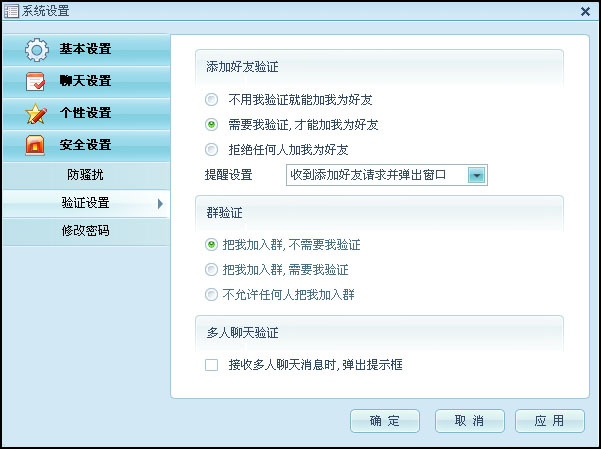Screen dimensions: 601x449
Task: Select 需要我验证,才能加我为好友 radio option
Action: [211, 125]
